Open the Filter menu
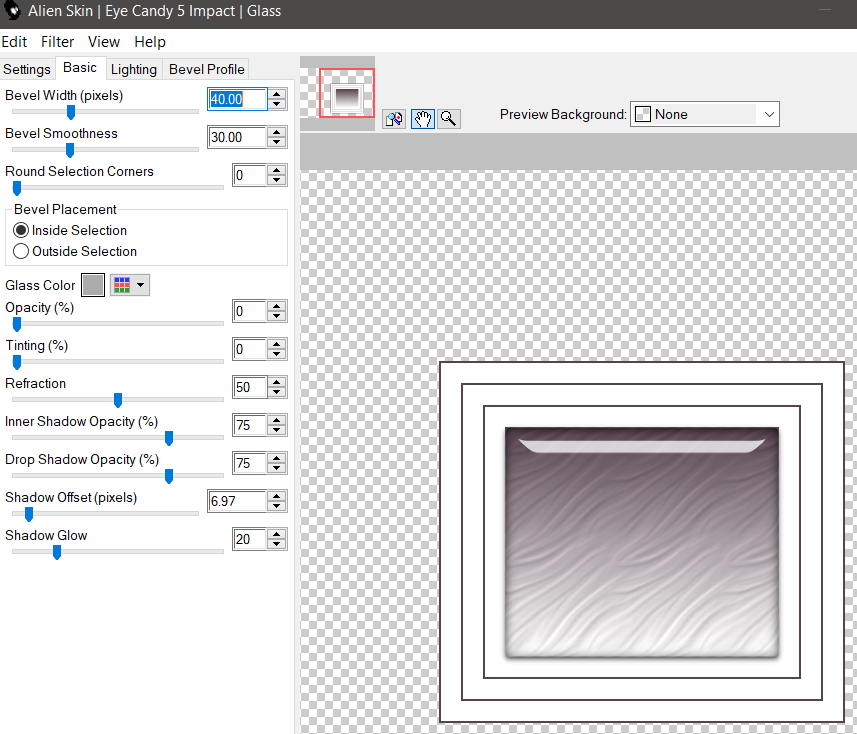Screen dimensions: 857x734 [x=57, y=42]
